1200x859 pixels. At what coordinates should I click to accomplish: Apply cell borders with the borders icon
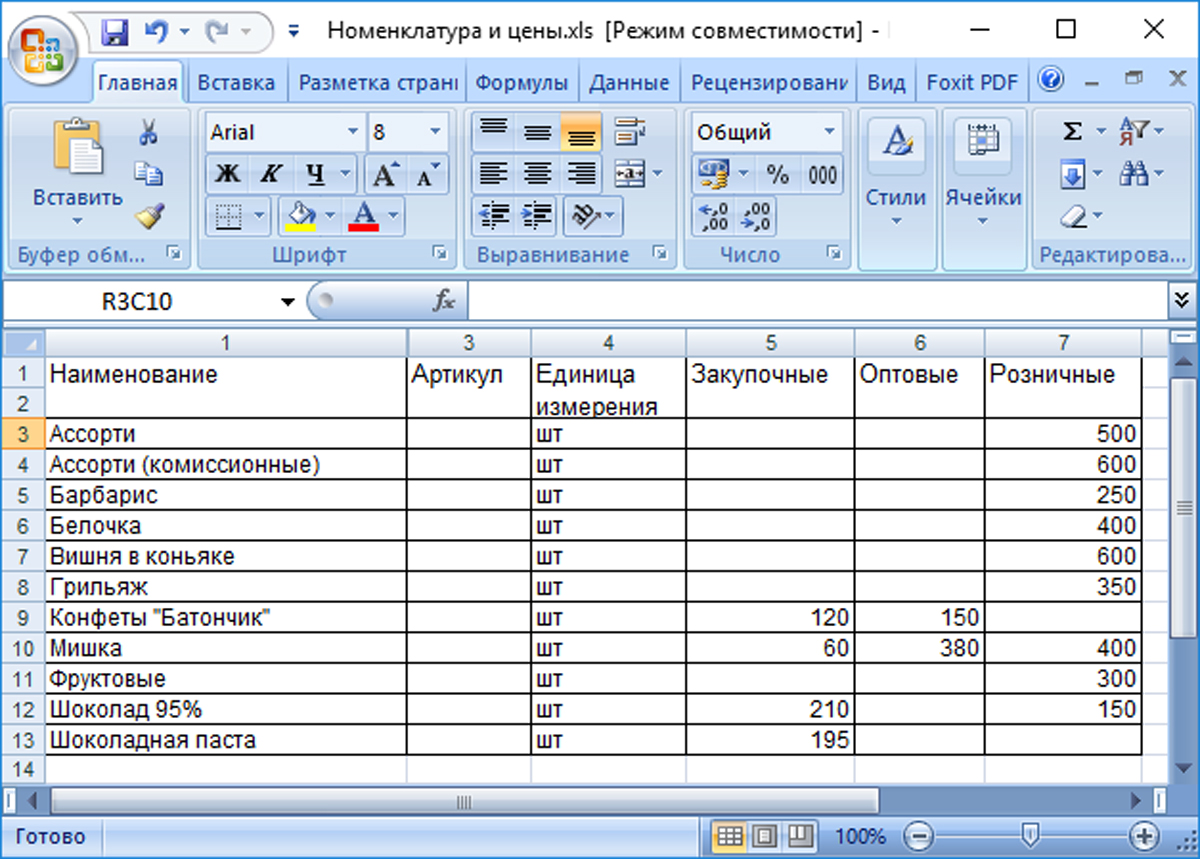[229, 215]
